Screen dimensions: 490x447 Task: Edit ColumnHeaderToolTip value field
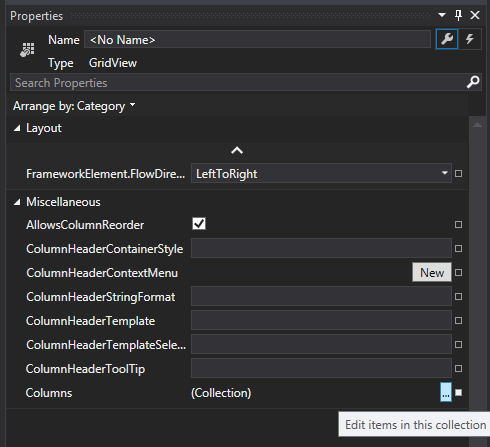point(321,368)
